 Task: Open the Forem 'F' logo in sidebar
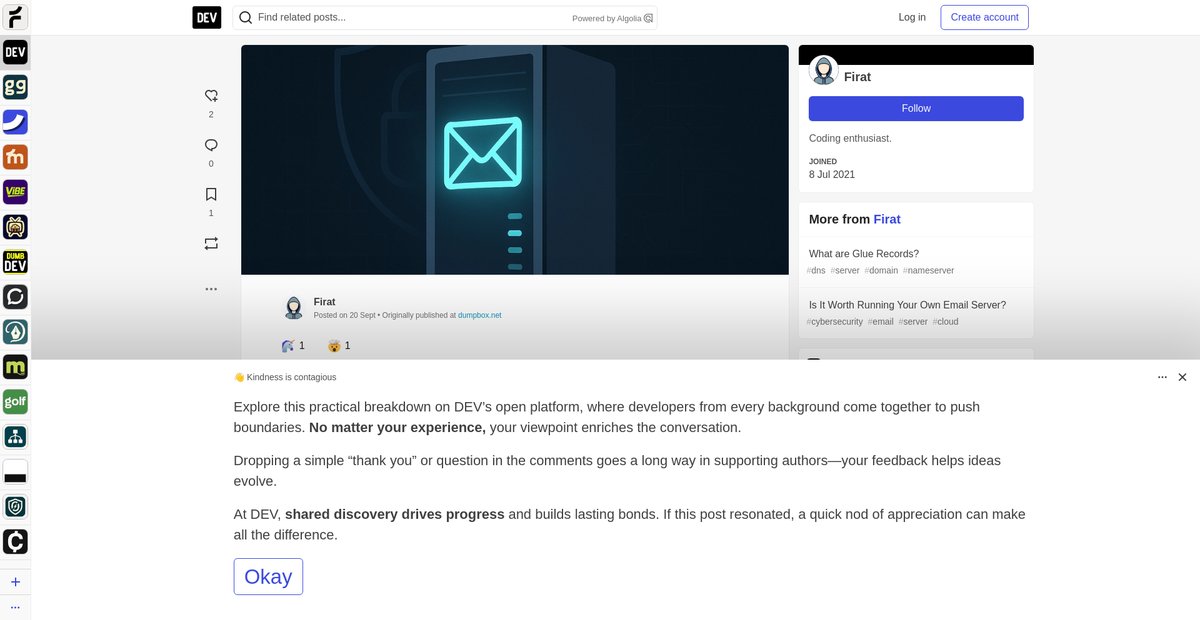coord(15,16)
